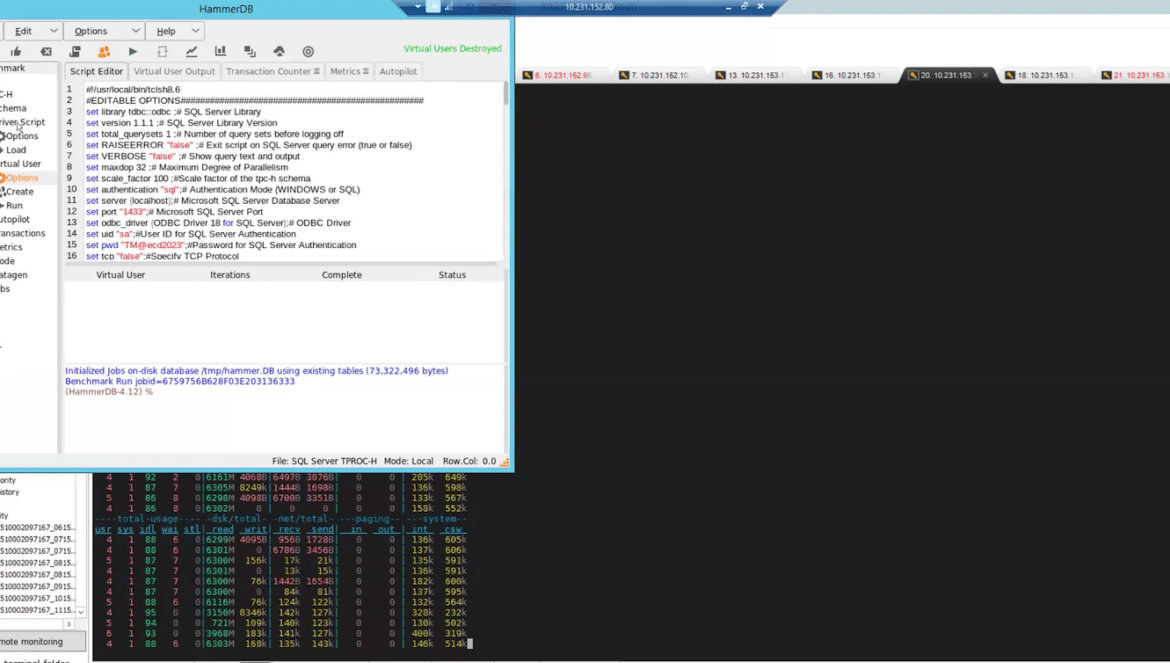
Task: Click the script editor vertical scrollbar
Action: [506, 172]
